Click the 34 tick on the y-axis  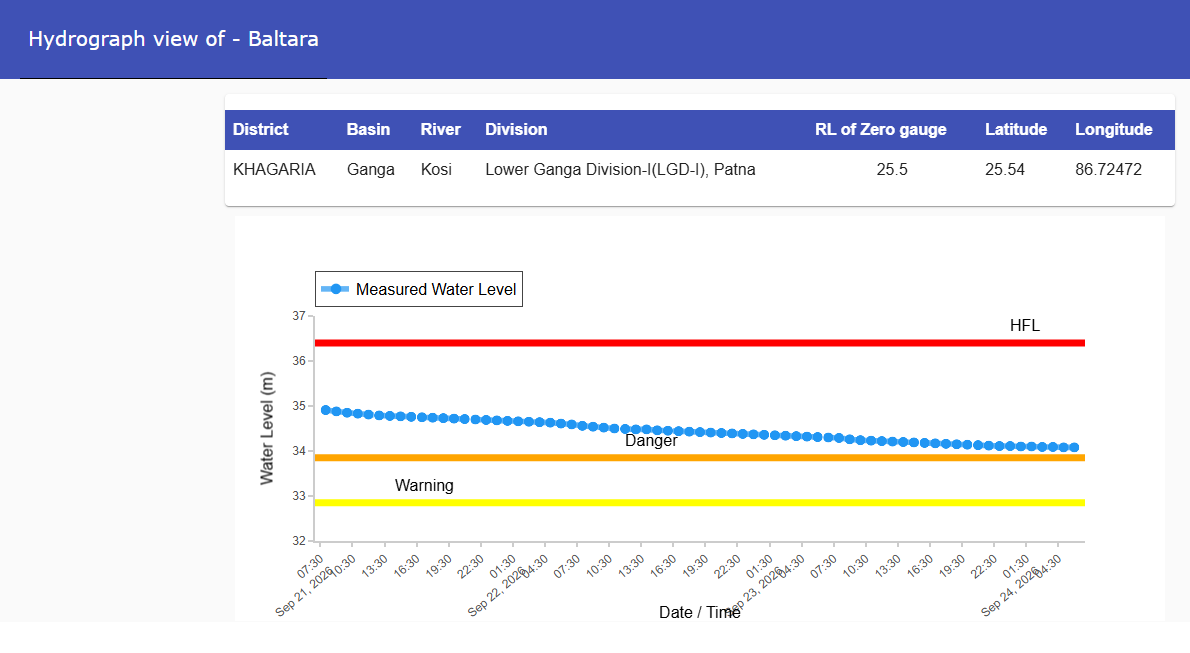pyautogui.click(x=299, y=451)
